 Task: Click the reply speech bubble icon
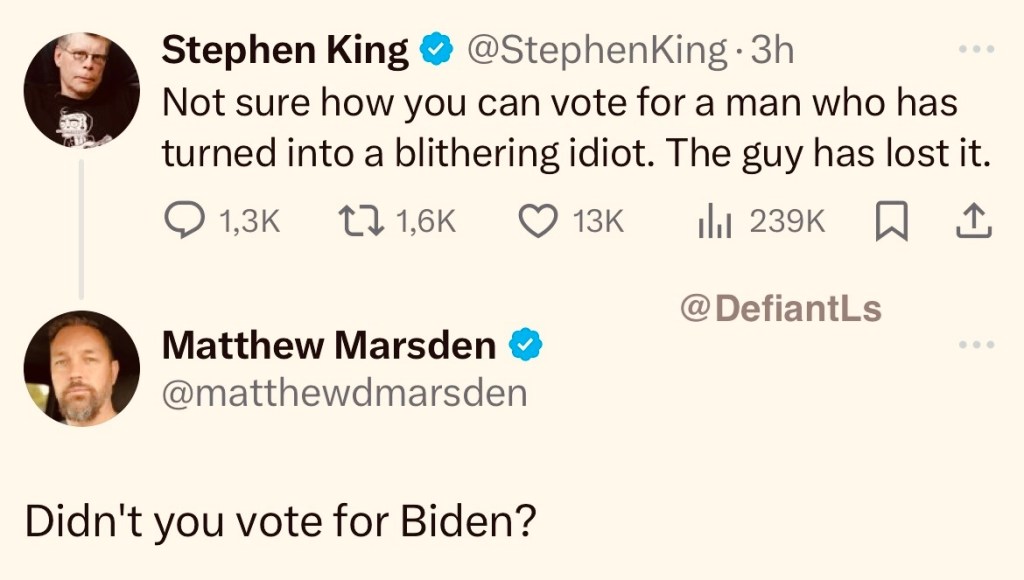(185, 222)
